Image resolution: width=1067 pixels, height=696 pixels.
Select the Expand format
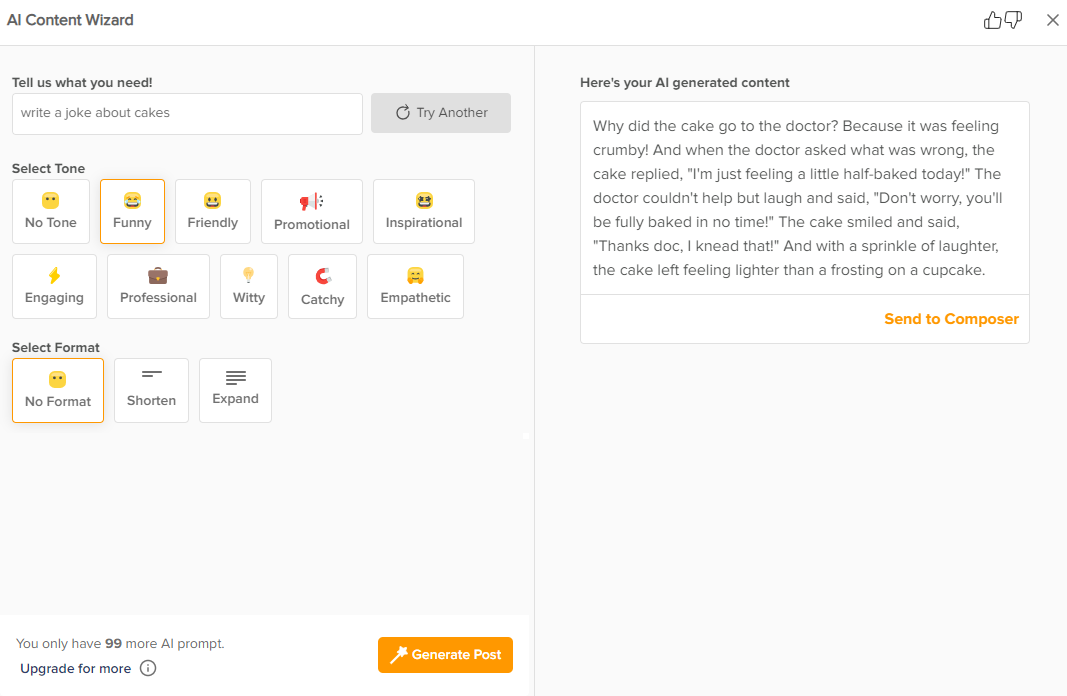pyautogui.click(x=235, y=390)
